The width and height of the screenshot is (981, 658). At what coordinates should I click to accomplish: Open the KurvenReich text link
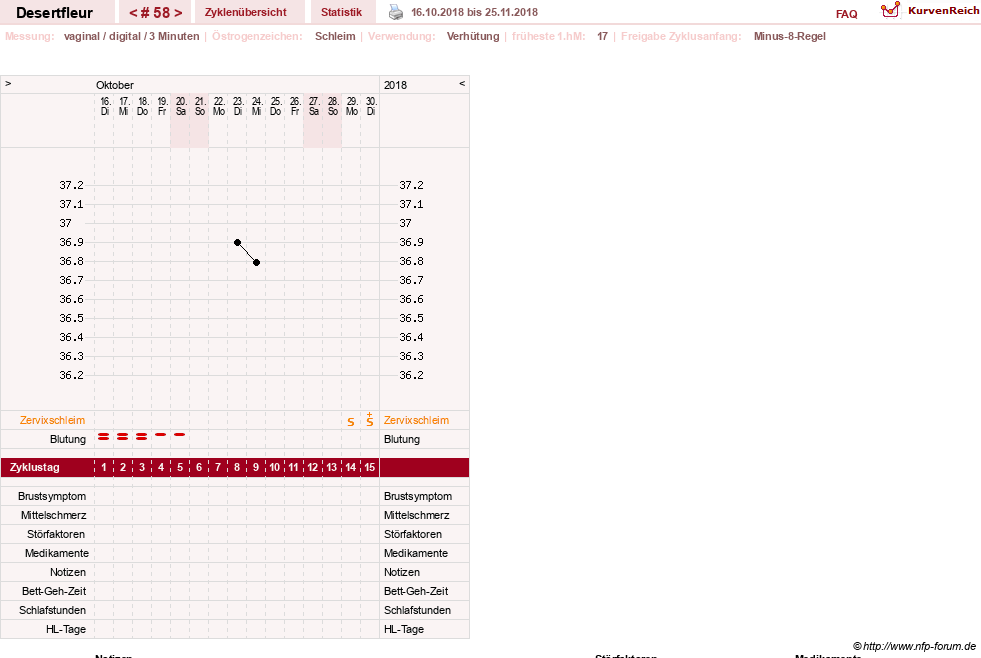(x=943, y=10)
